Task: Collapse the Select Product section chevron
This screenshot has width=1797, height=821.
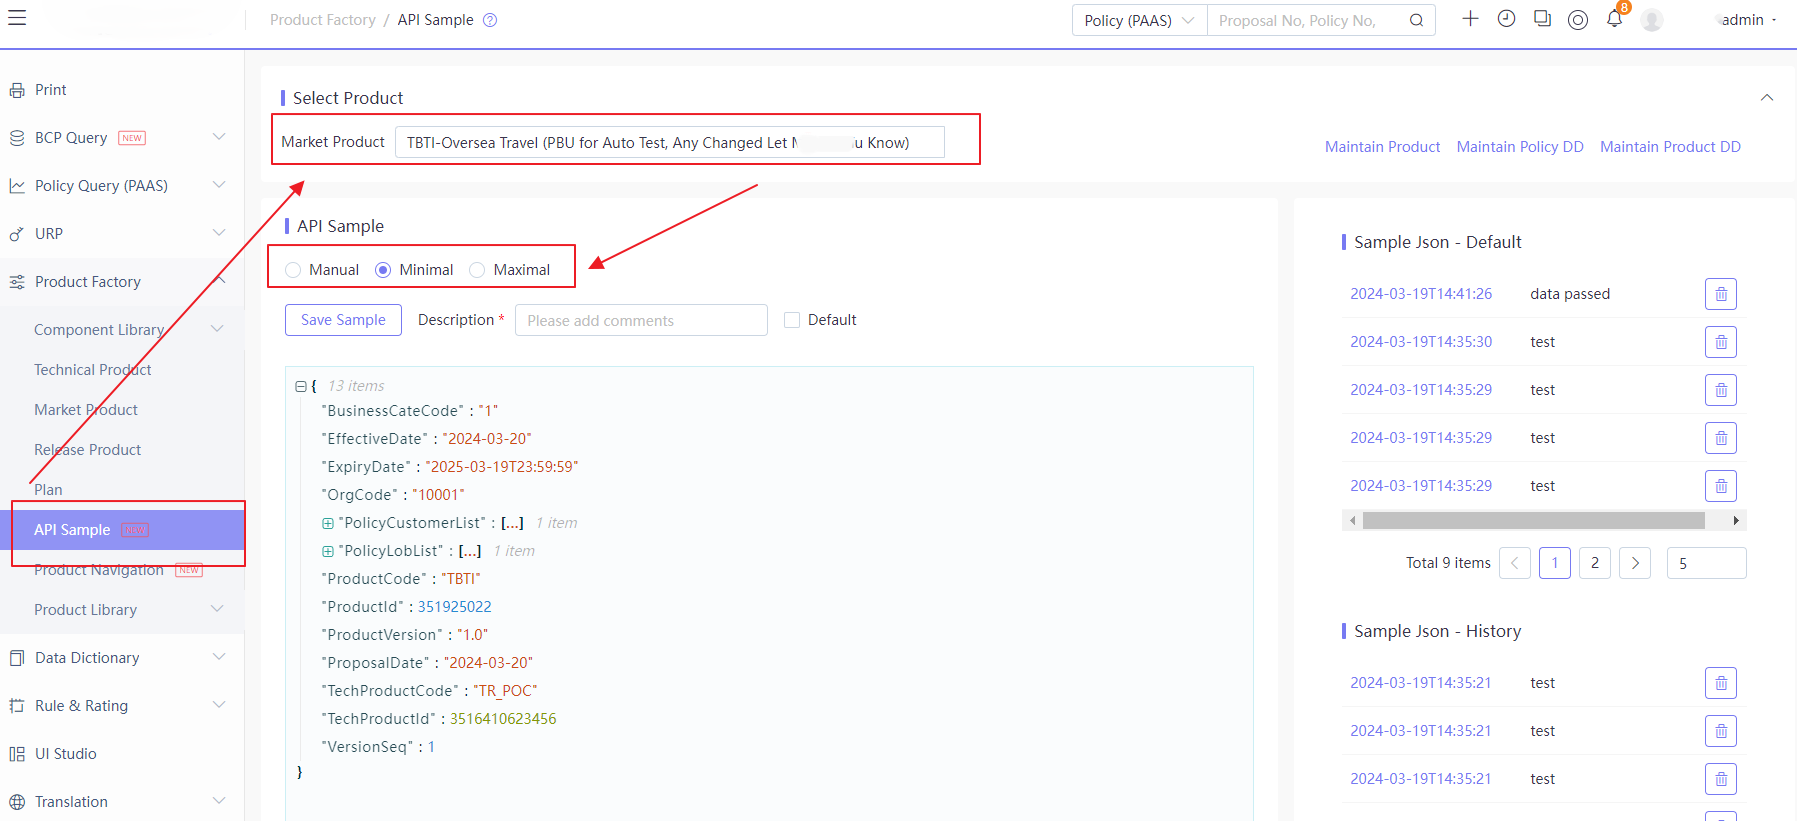Action: [1767, 98]
